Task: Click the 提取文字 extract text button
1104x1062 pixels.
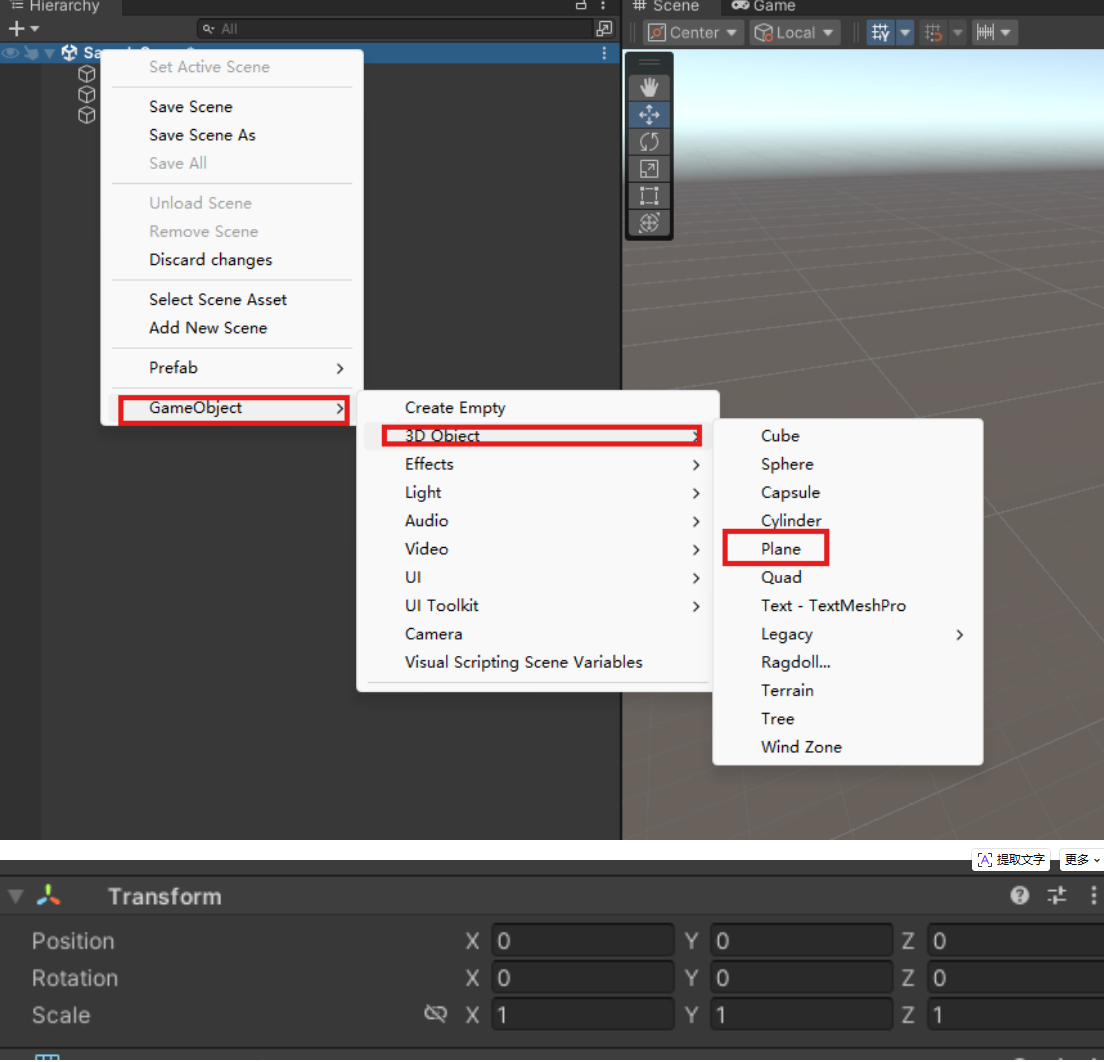Action: point(1011,860)
